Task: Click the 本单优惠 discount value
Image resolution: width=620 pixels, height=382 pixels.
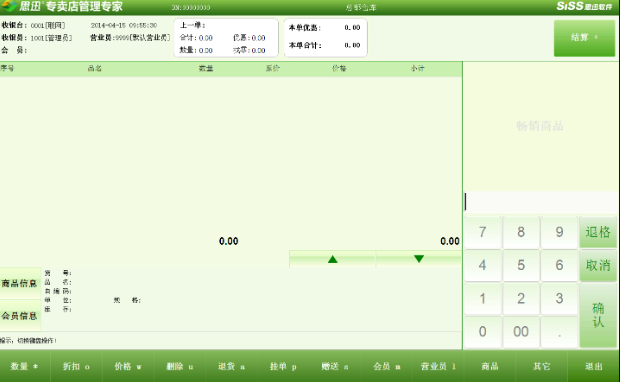Action: [x=352, y=28]
